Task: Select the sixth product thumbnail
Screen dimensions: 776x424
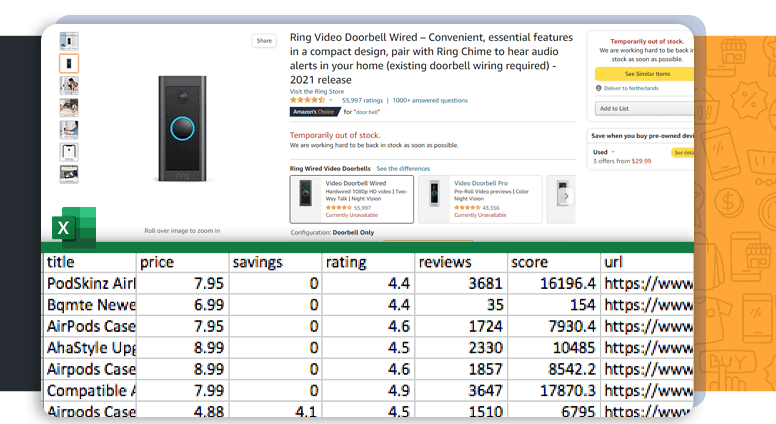Action: (69, 152)
